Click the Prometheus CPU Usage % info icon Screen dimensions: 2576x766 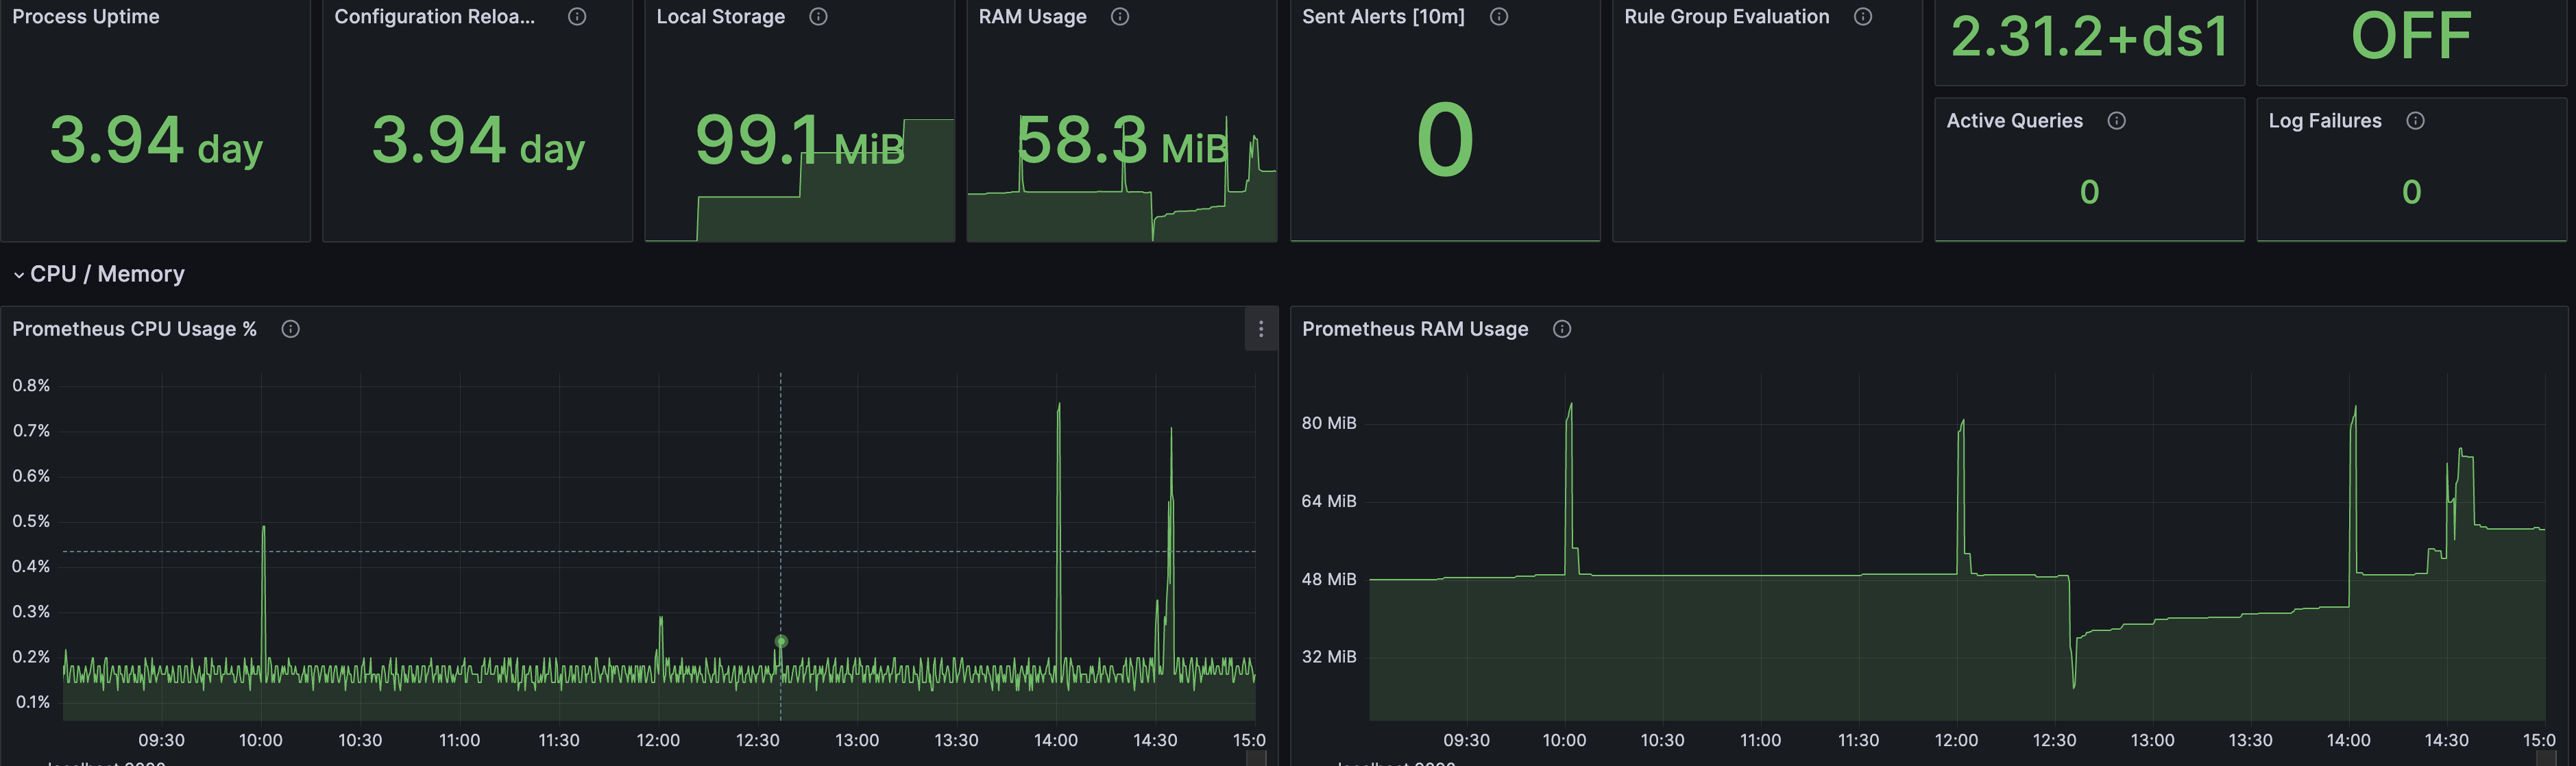coord(291,329)
